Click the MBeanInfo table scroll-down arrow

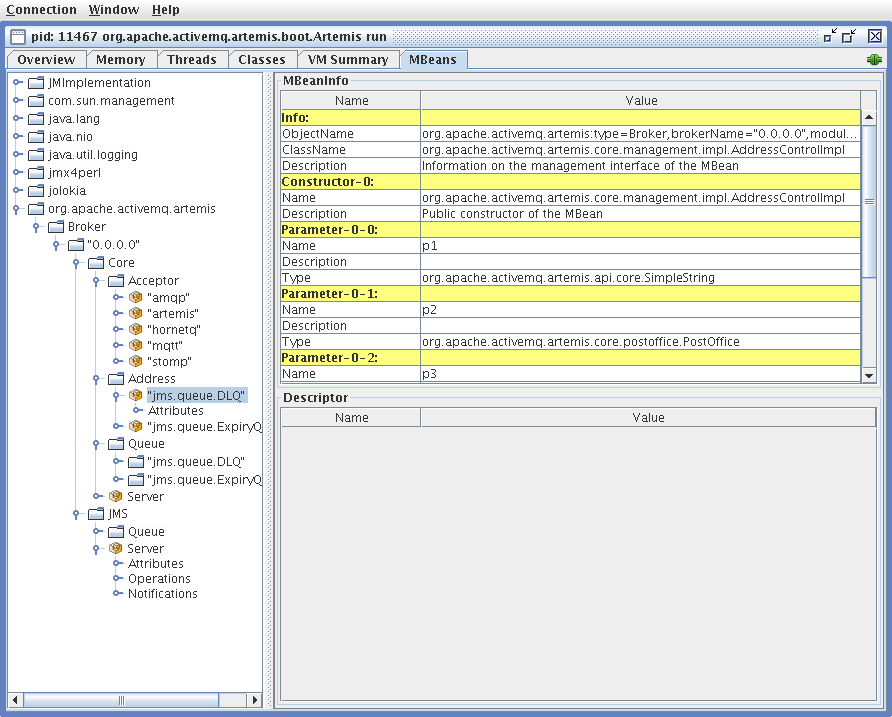(868, 375)
